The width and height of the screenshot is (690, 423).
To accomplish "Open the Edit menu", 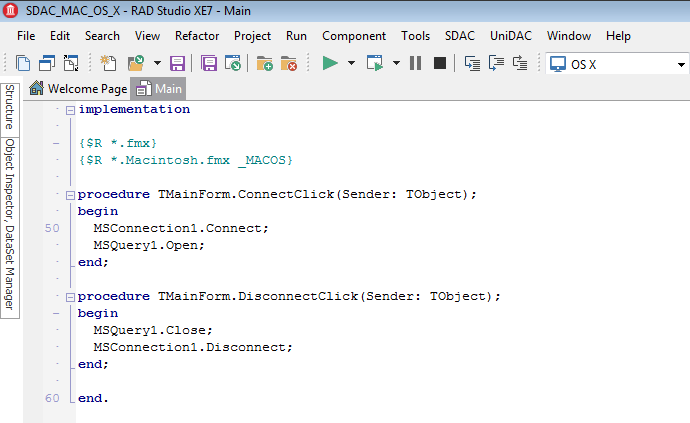I will click(x=60, y=36).
